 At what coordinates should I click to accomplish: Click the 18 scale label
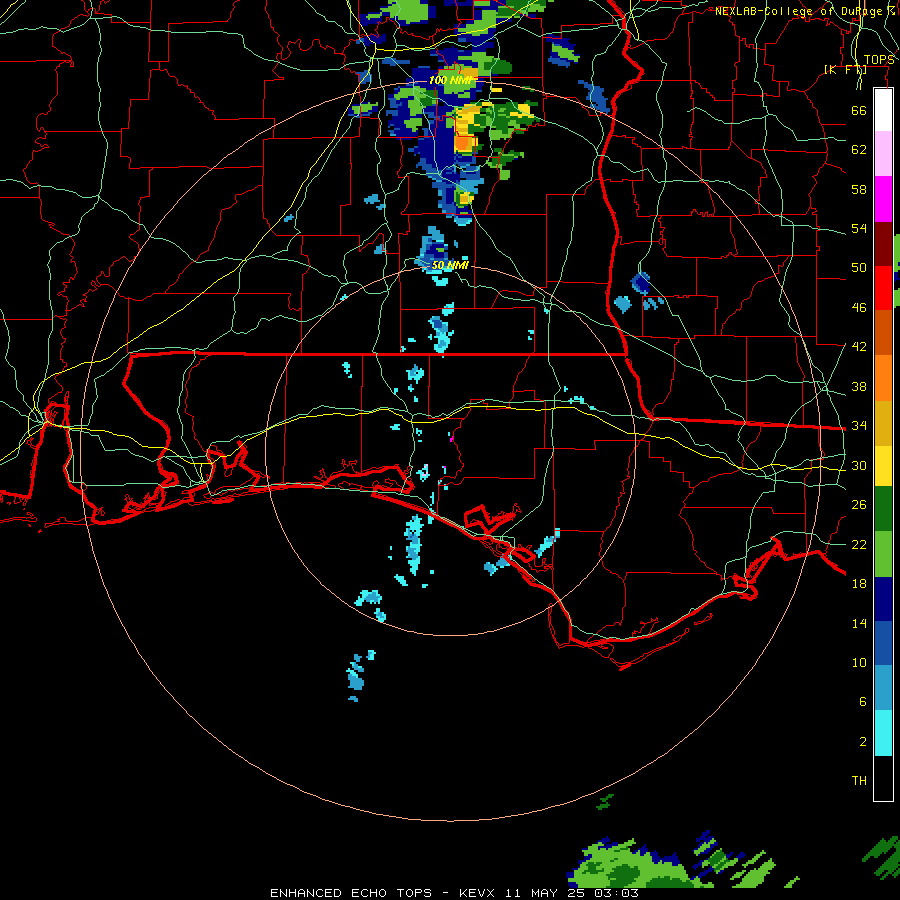click(859, 583)
